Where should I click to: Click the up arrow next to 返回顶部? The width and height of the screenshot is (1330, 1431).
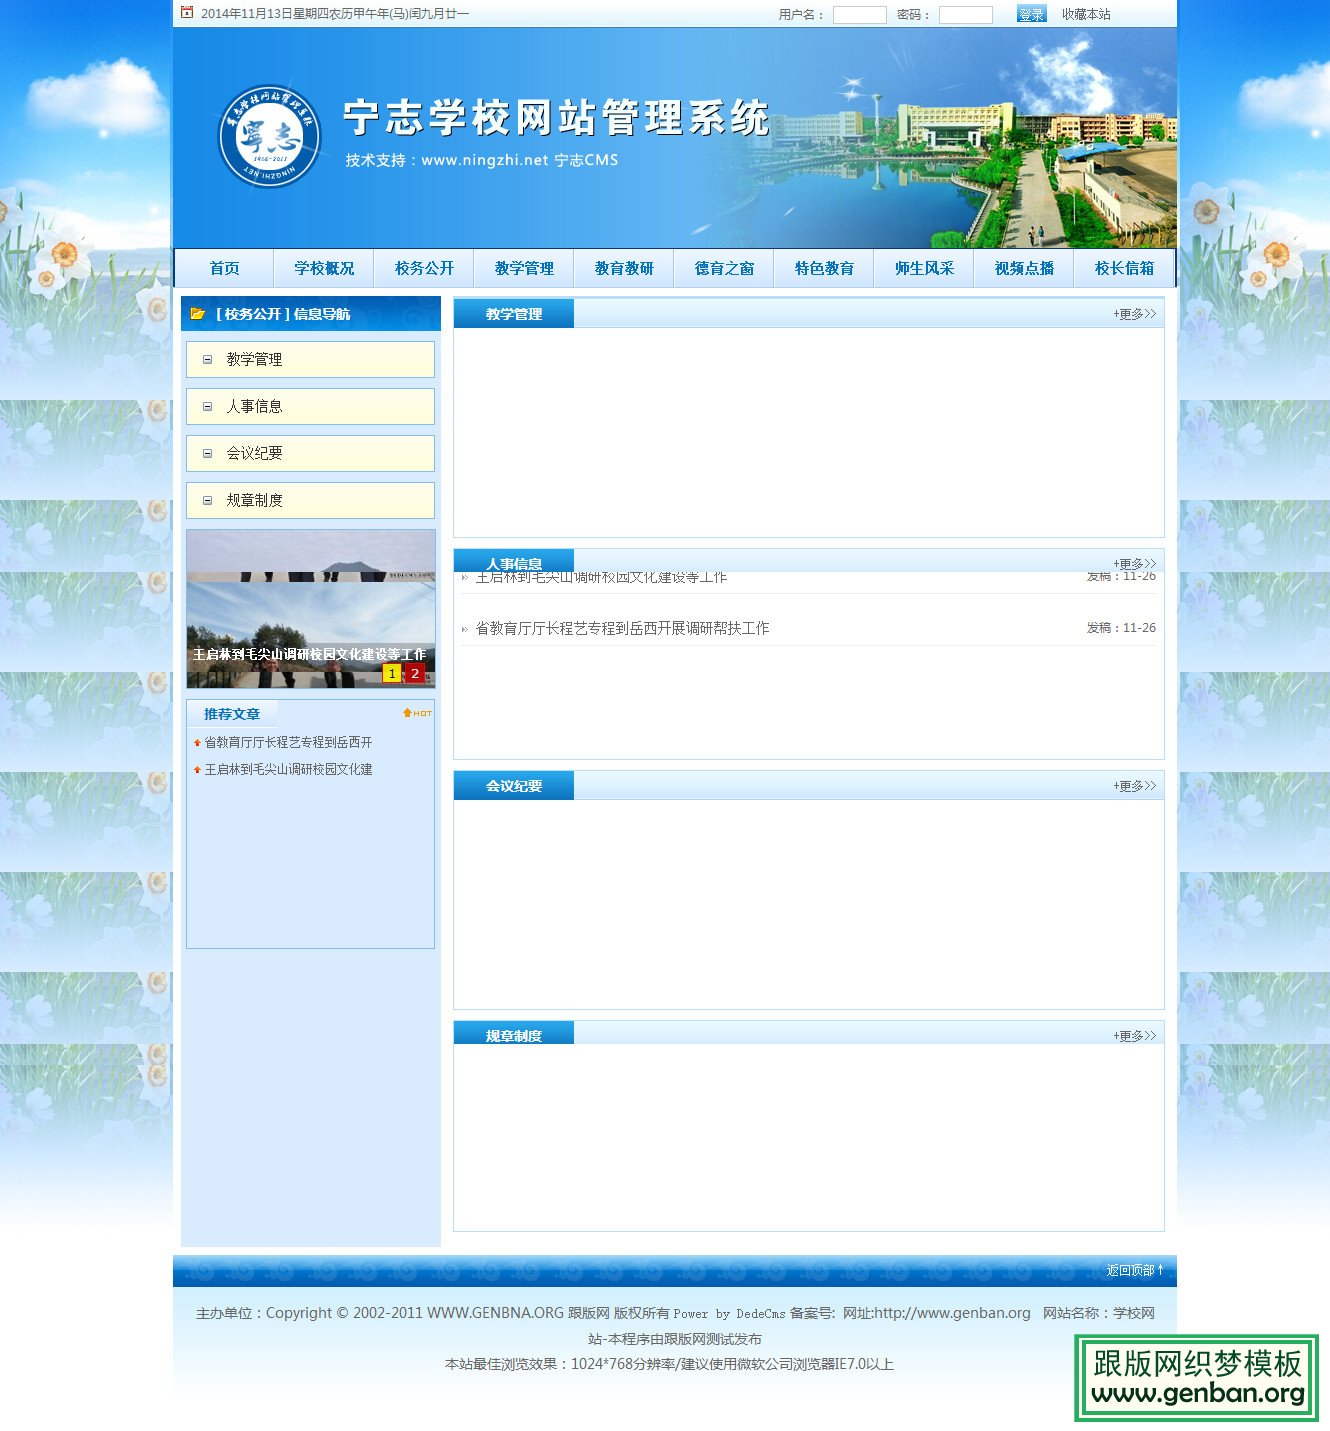coord(1160,1268)
